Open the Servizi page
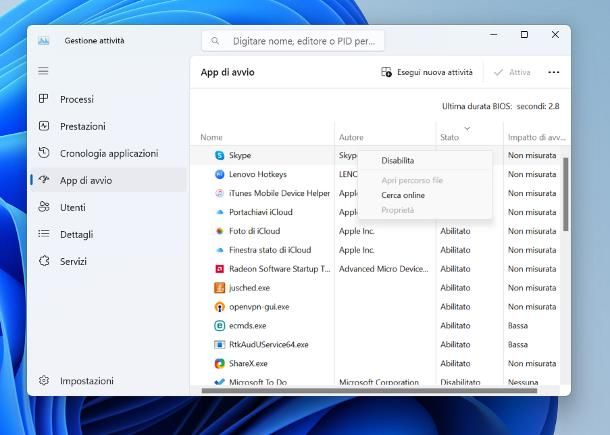 pos(109,261)
